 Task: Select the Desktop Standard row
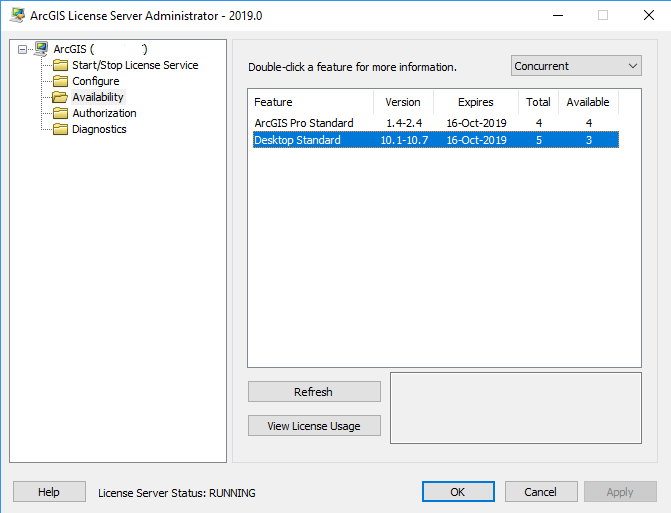[436, 140]
